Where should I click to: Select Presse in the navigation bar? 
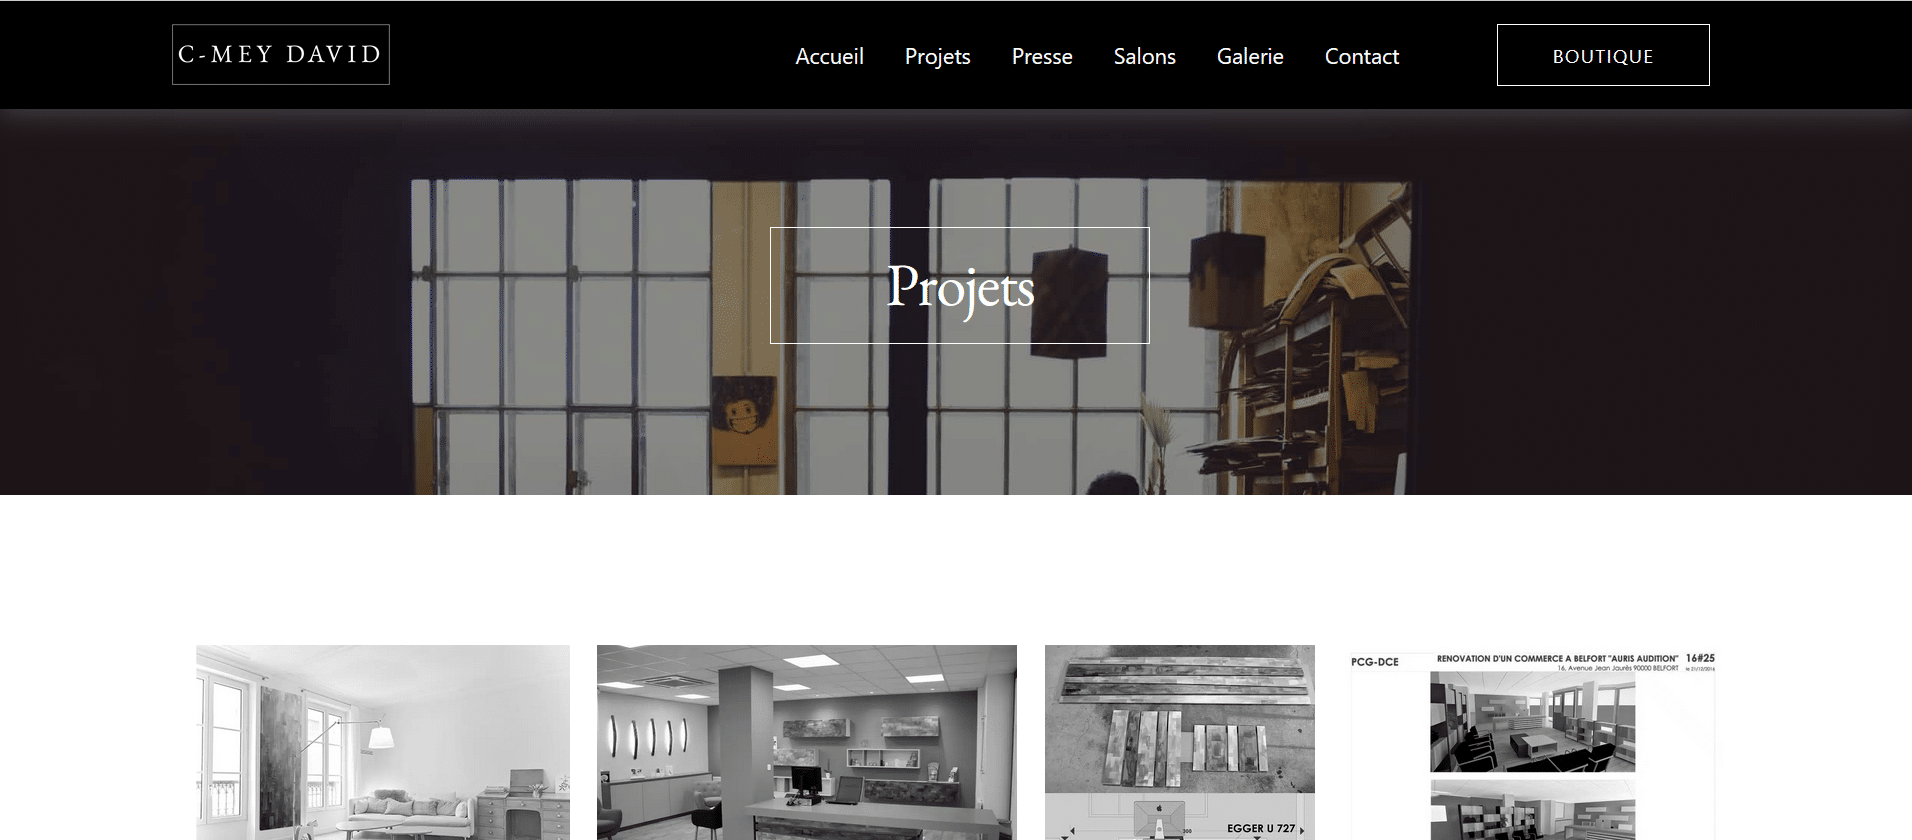click(1042, 56)
